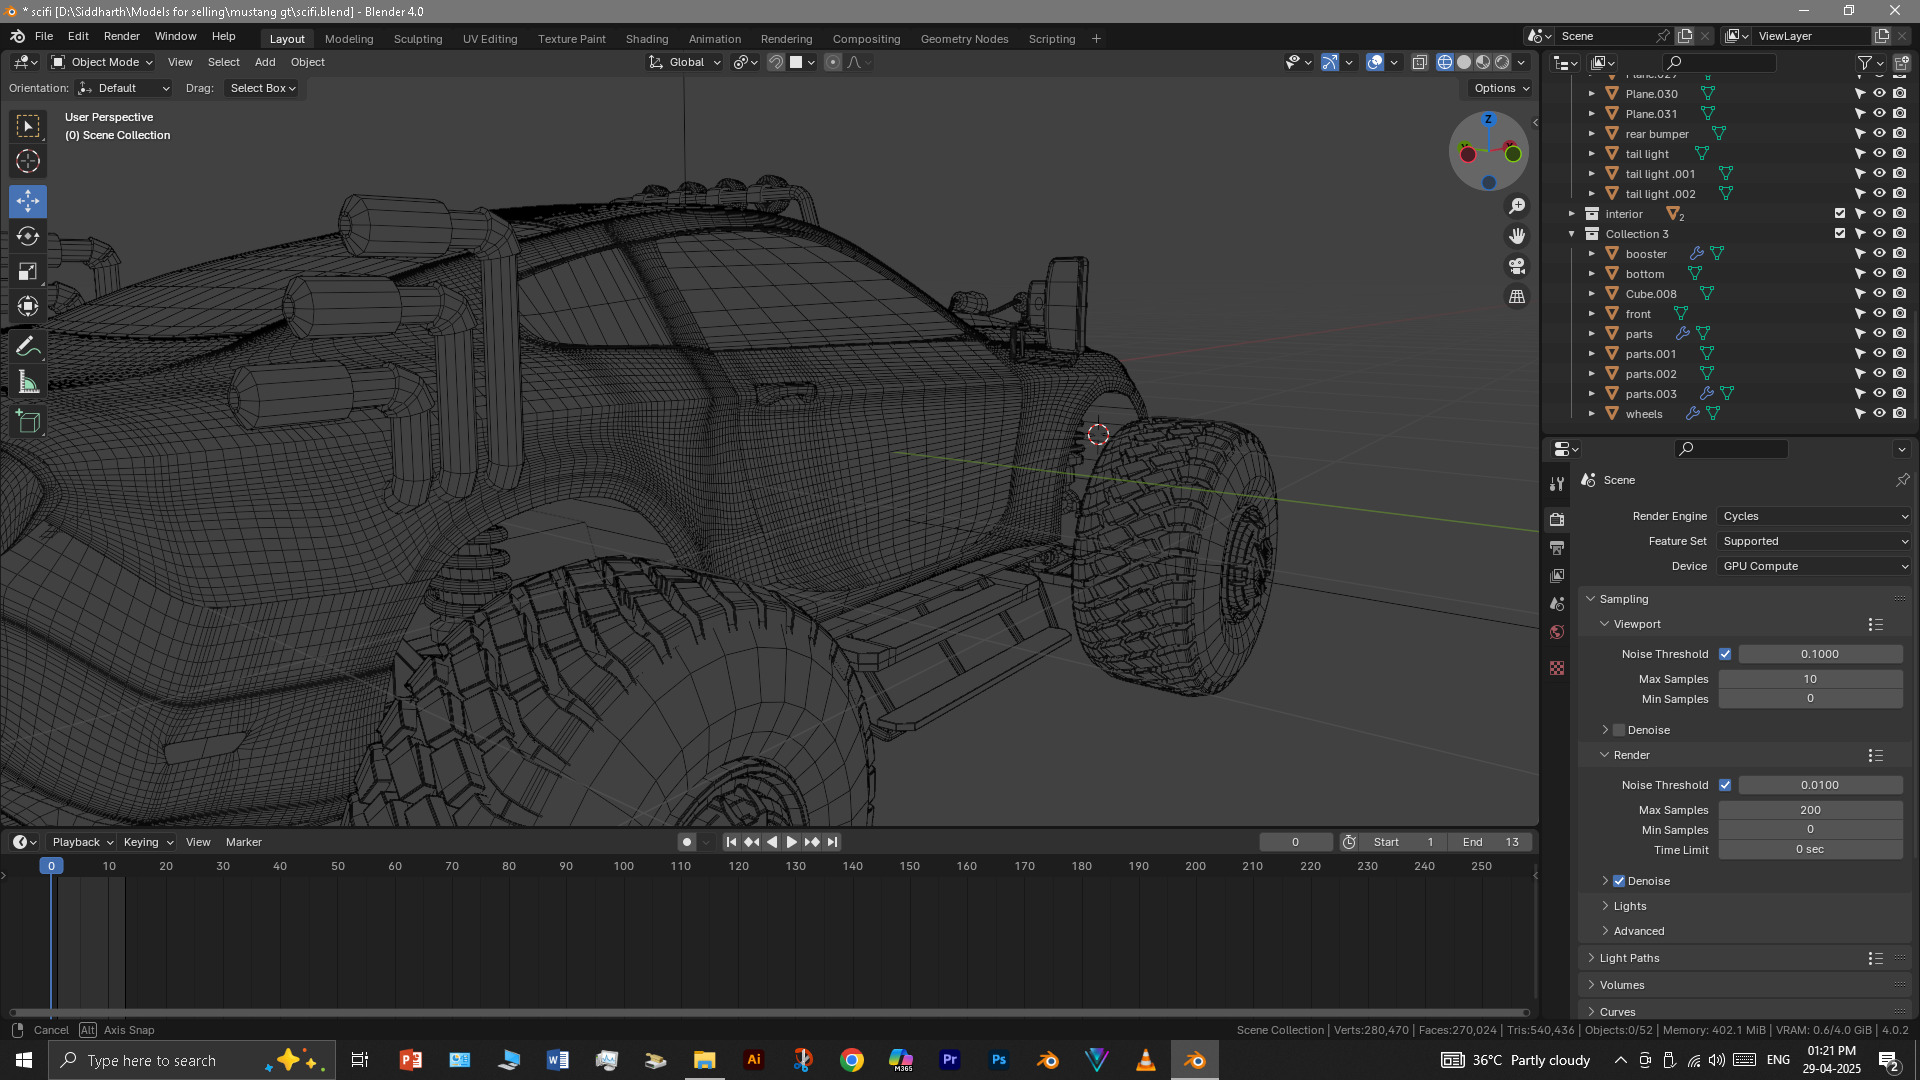Click the pan view hand icon
Screen dimensions: 1920x1080
(x=1517, y=236)
